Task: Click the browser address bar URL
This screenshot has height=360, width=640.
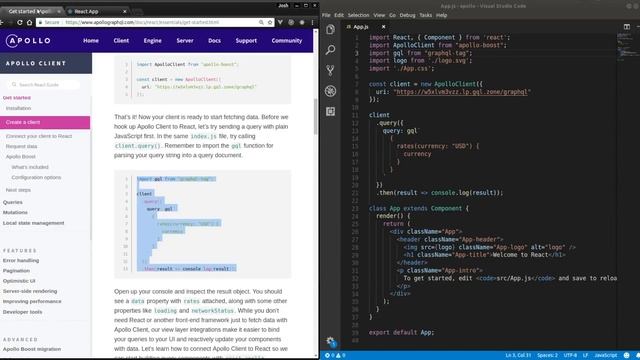Action: 142,22
